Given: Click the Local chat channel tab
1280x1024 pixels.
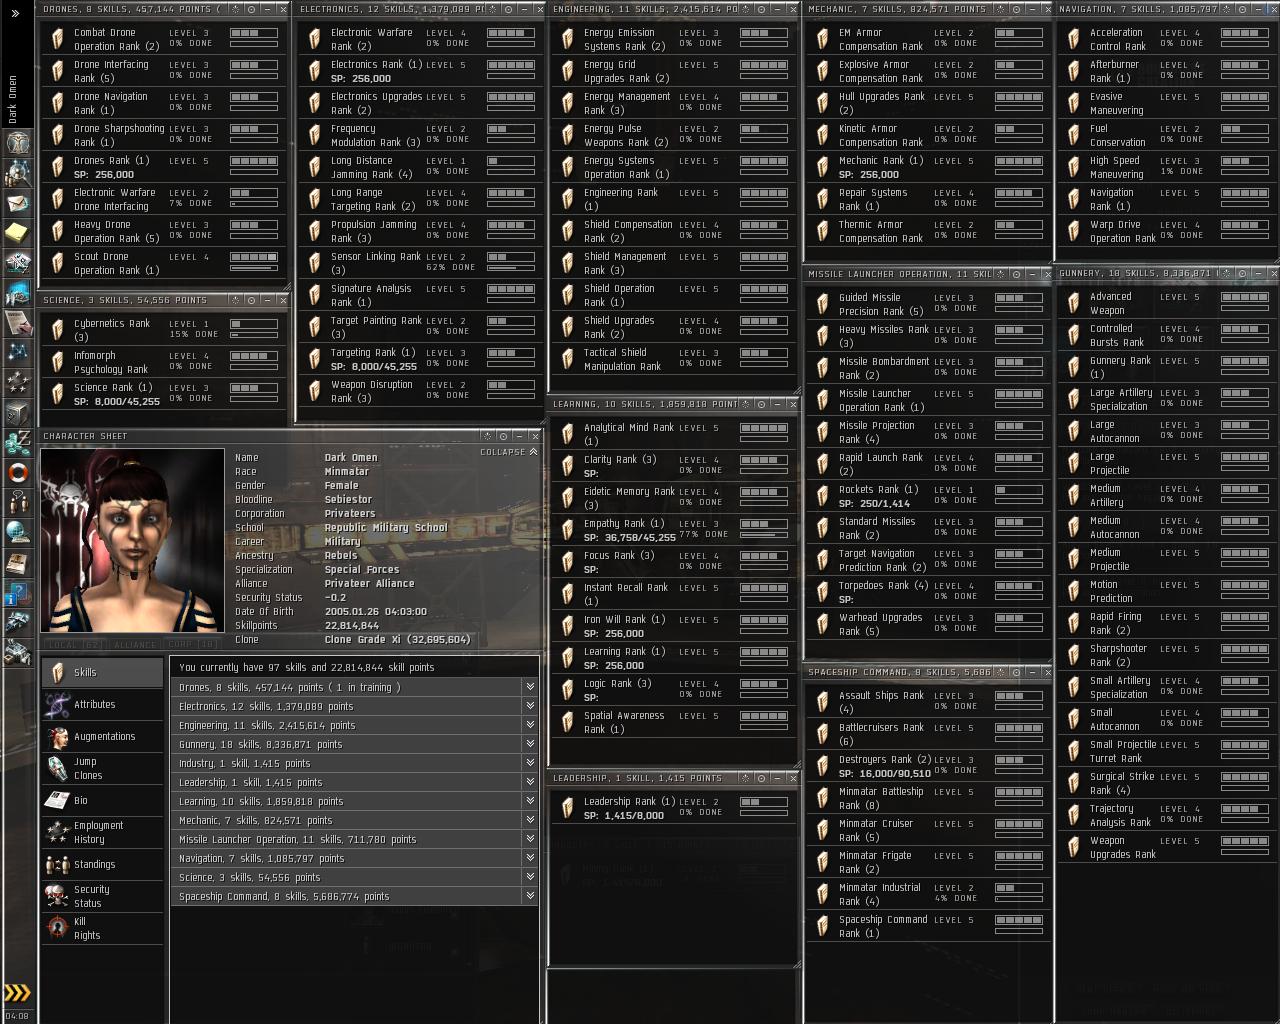Looking at the screenshot, I should click(76, 645).
